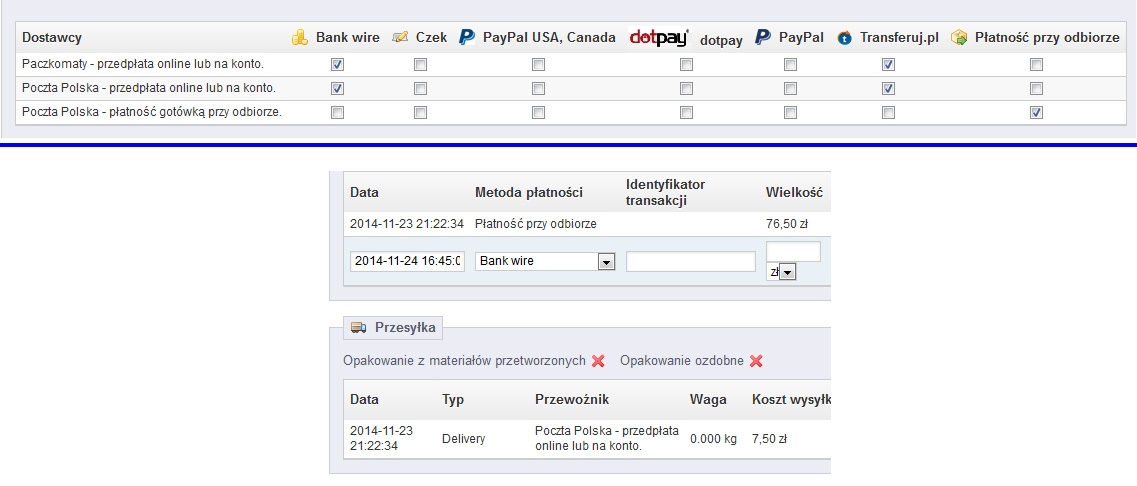Check Płatność przy odbiorze for Paczkomaty row
Screen dimensions: 1137x486
coord(1037,65)
